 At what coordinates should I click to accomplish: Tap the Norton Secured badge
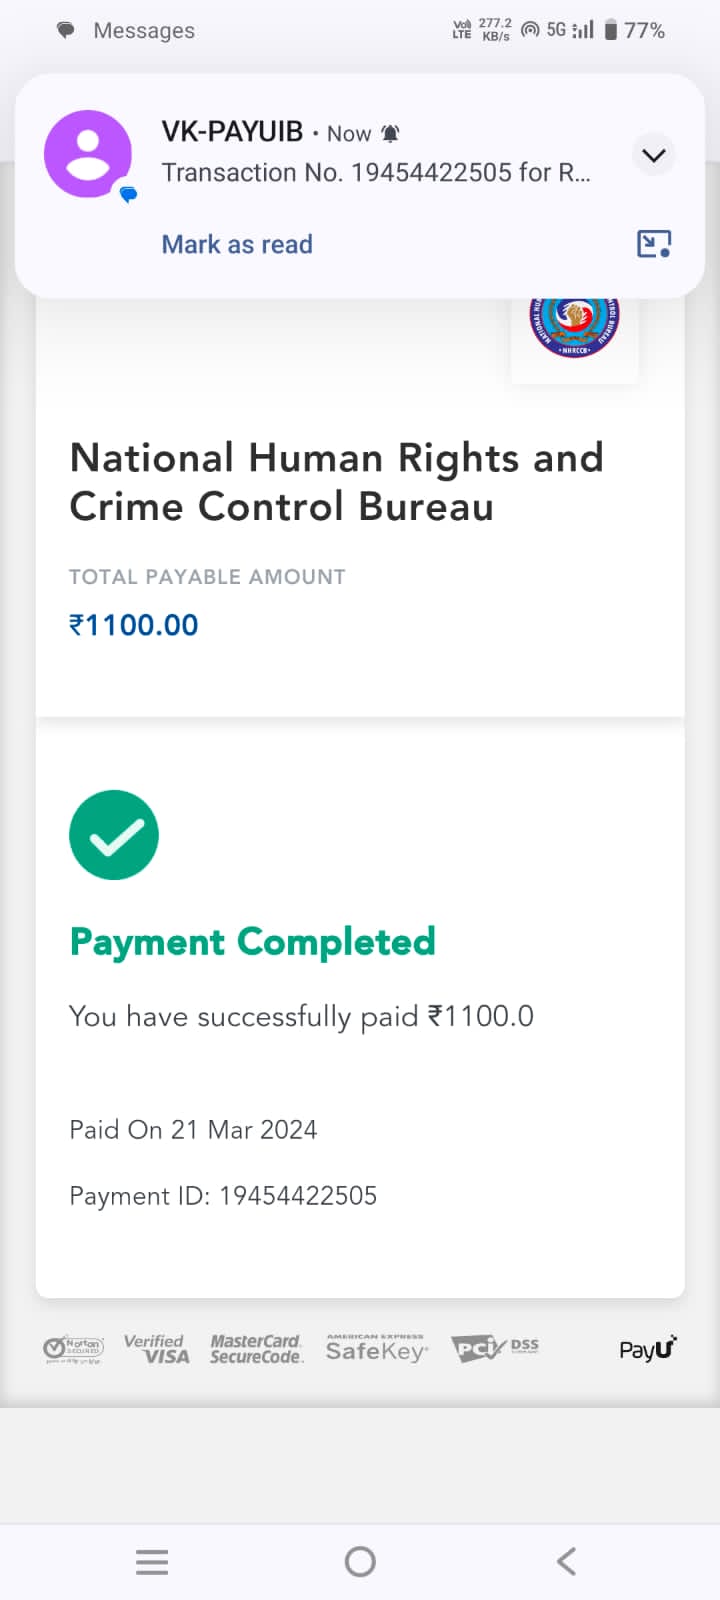click(x=73, y=1349)
